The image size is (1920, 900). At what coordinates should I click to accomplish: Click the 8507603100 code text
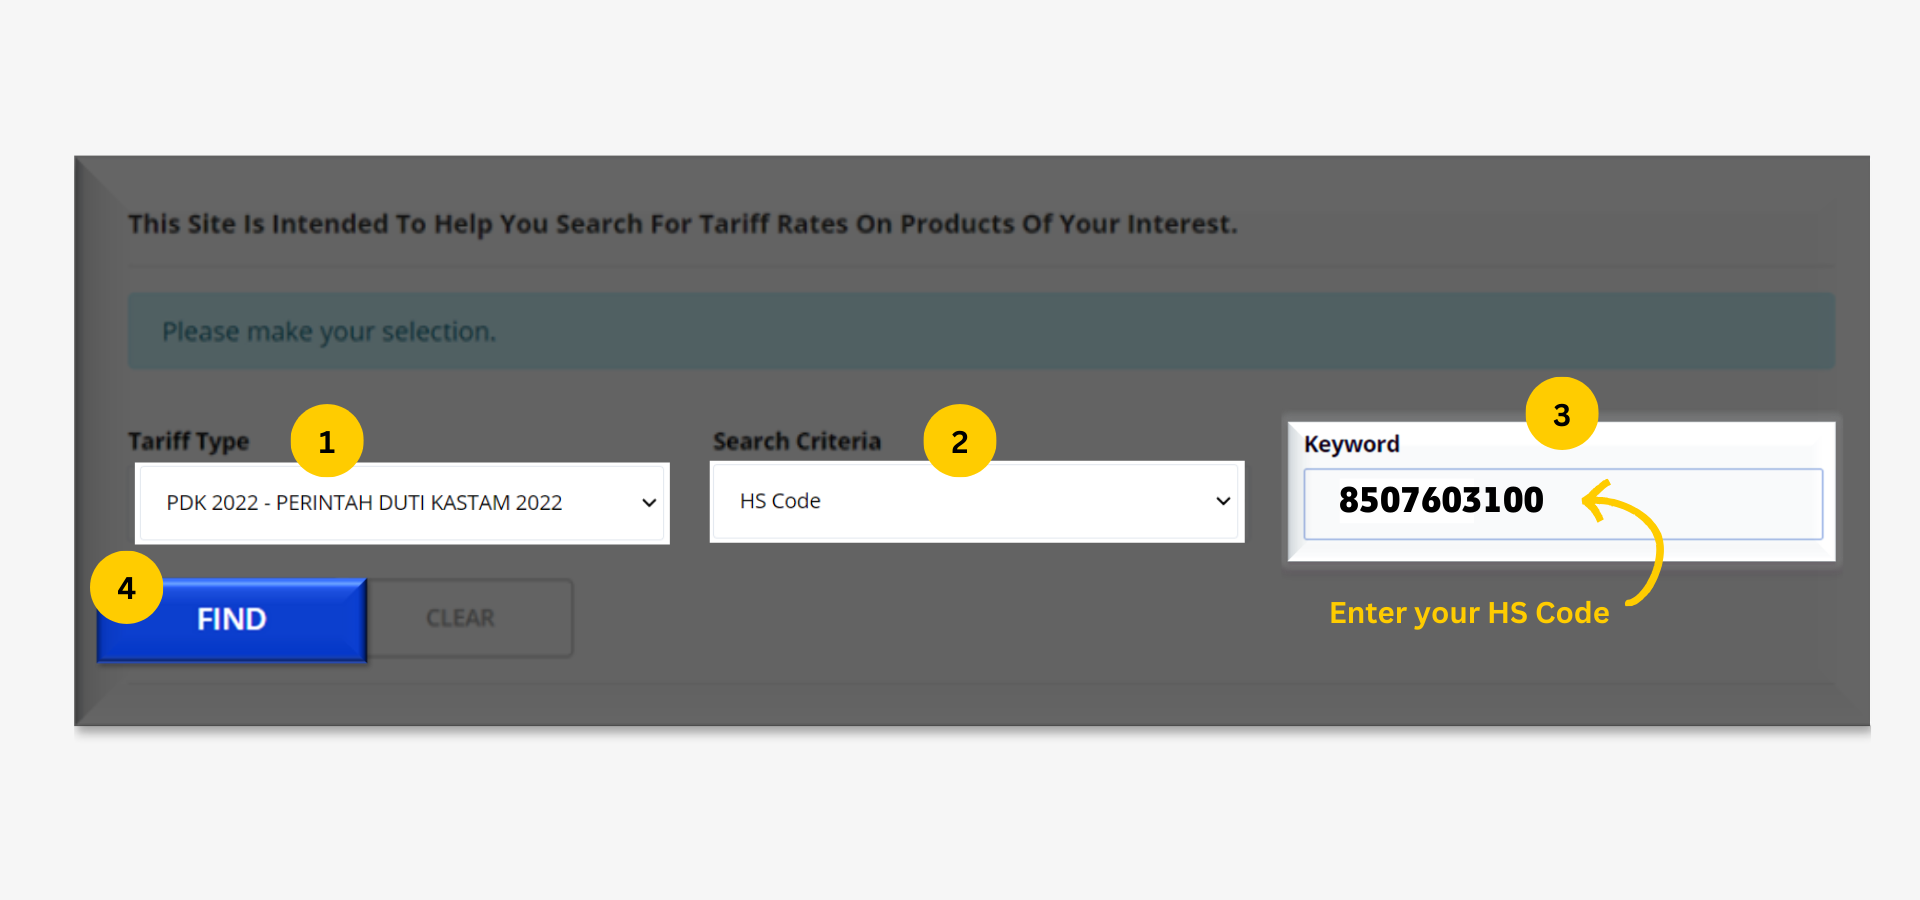pos(1441,500)
